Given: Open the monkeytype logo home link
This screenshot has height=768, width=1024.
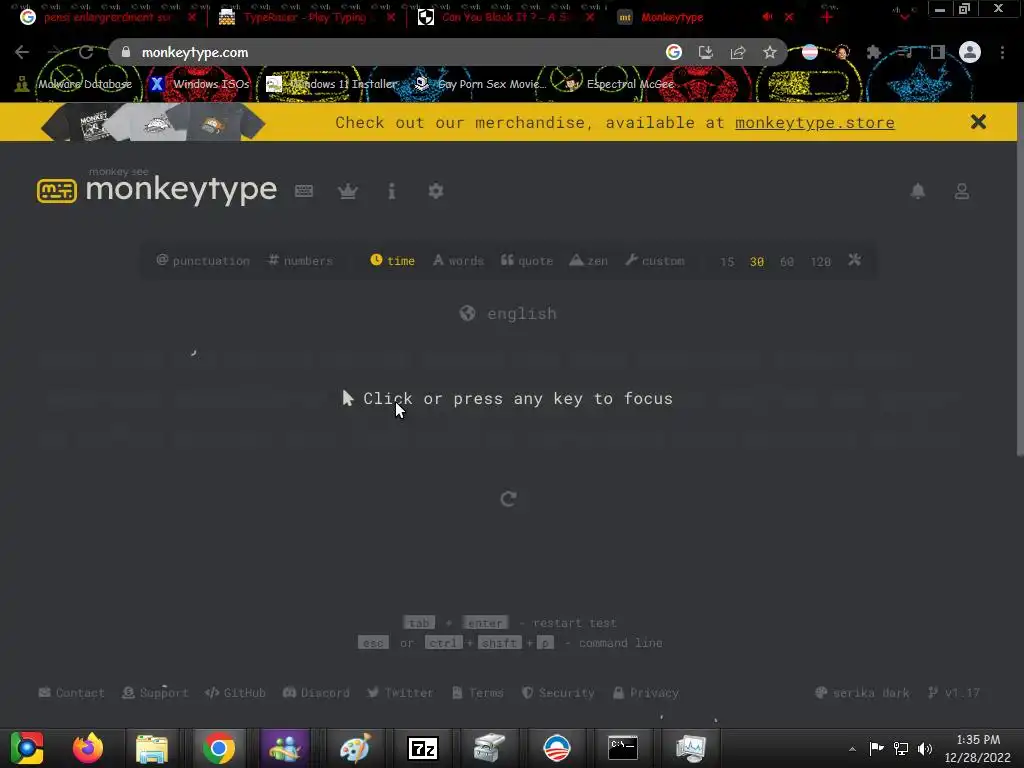Looking at the screenshot, I should click(x=157, y=188).
